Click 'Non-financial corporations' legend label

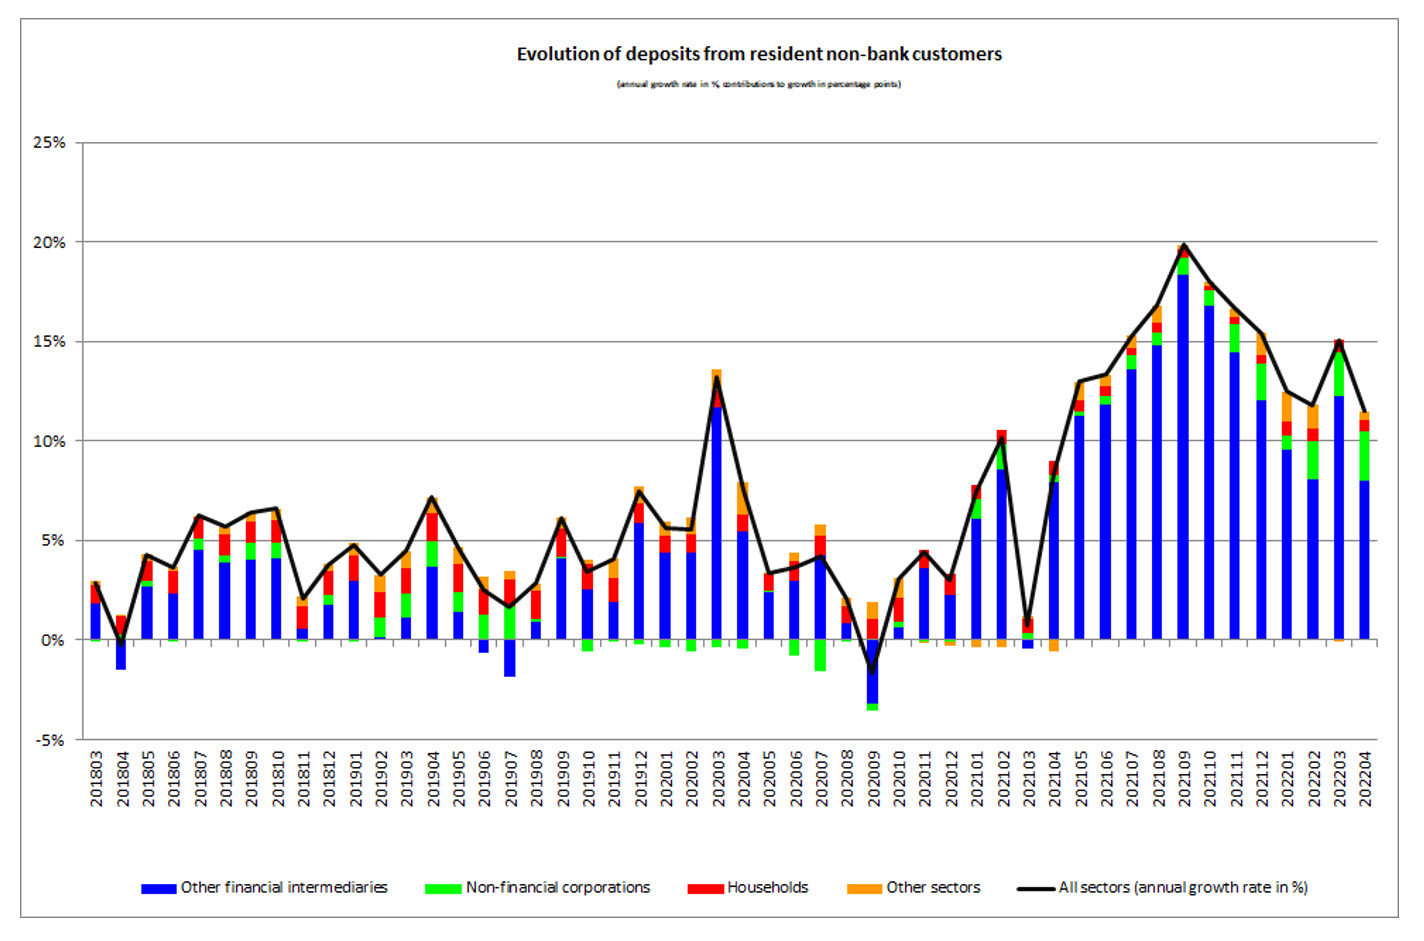click(558, 887)
